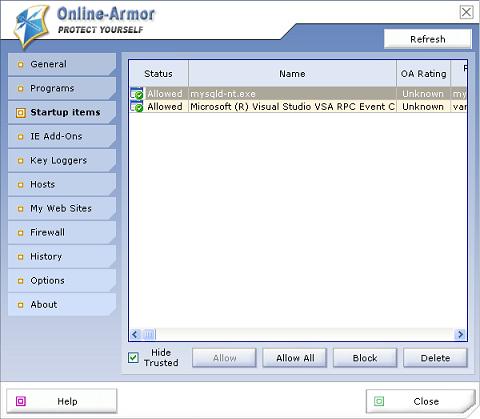Click the Unknown rating of mysqld-nt.exe

pos(423,94)
